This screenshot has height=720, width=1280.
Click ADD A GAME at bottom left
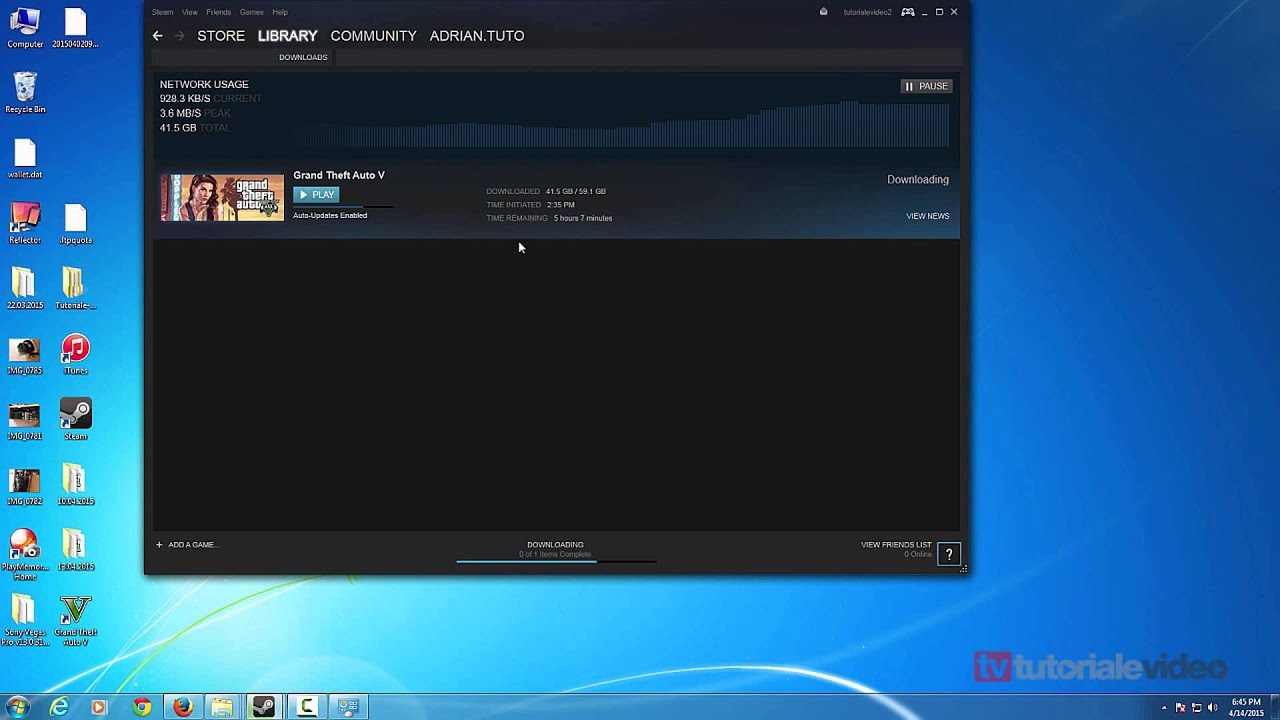click(x=193, y=545)
